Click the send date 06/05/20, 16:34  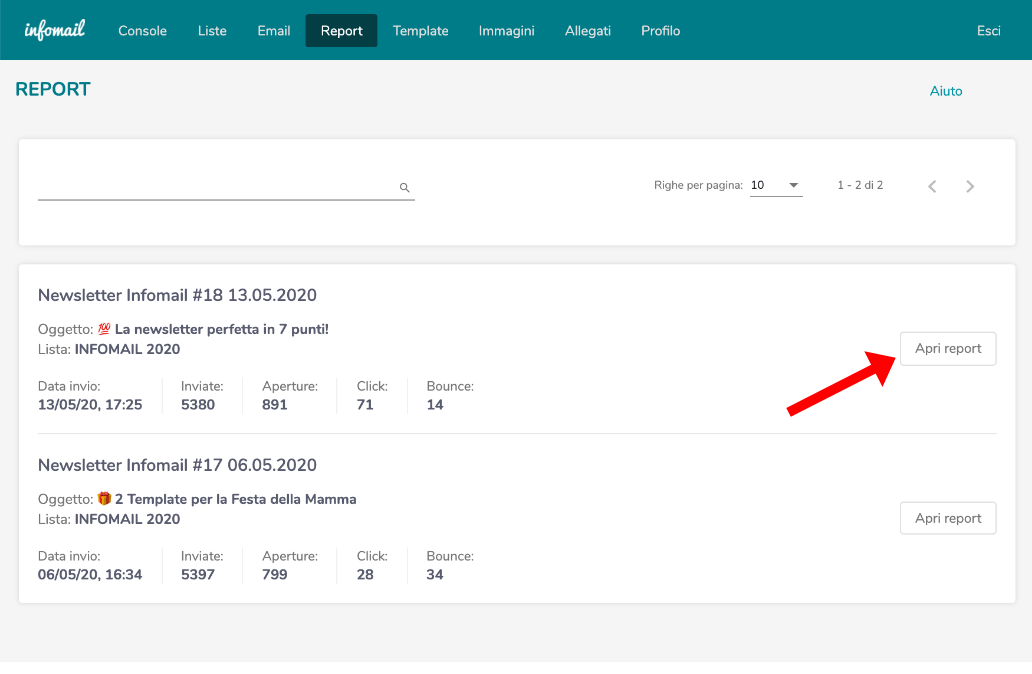pos(90,575)
